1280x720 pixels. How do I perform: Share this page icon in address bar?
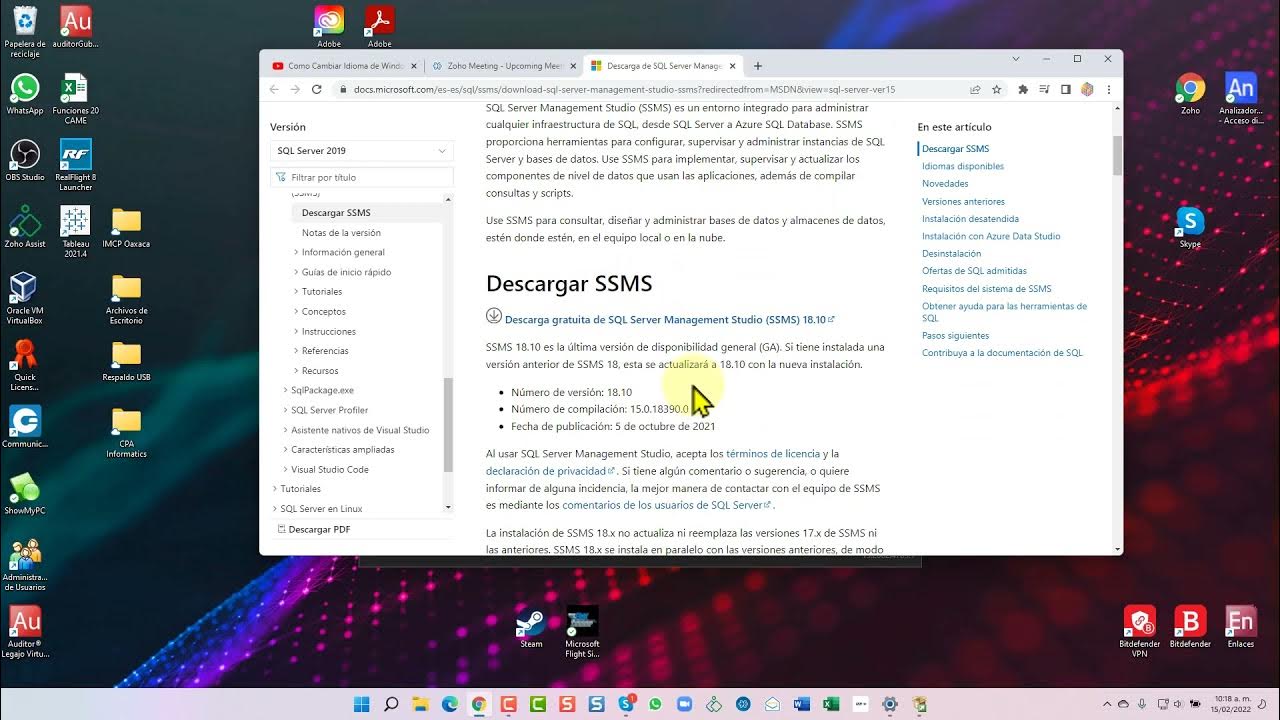[x=975, y=89]
